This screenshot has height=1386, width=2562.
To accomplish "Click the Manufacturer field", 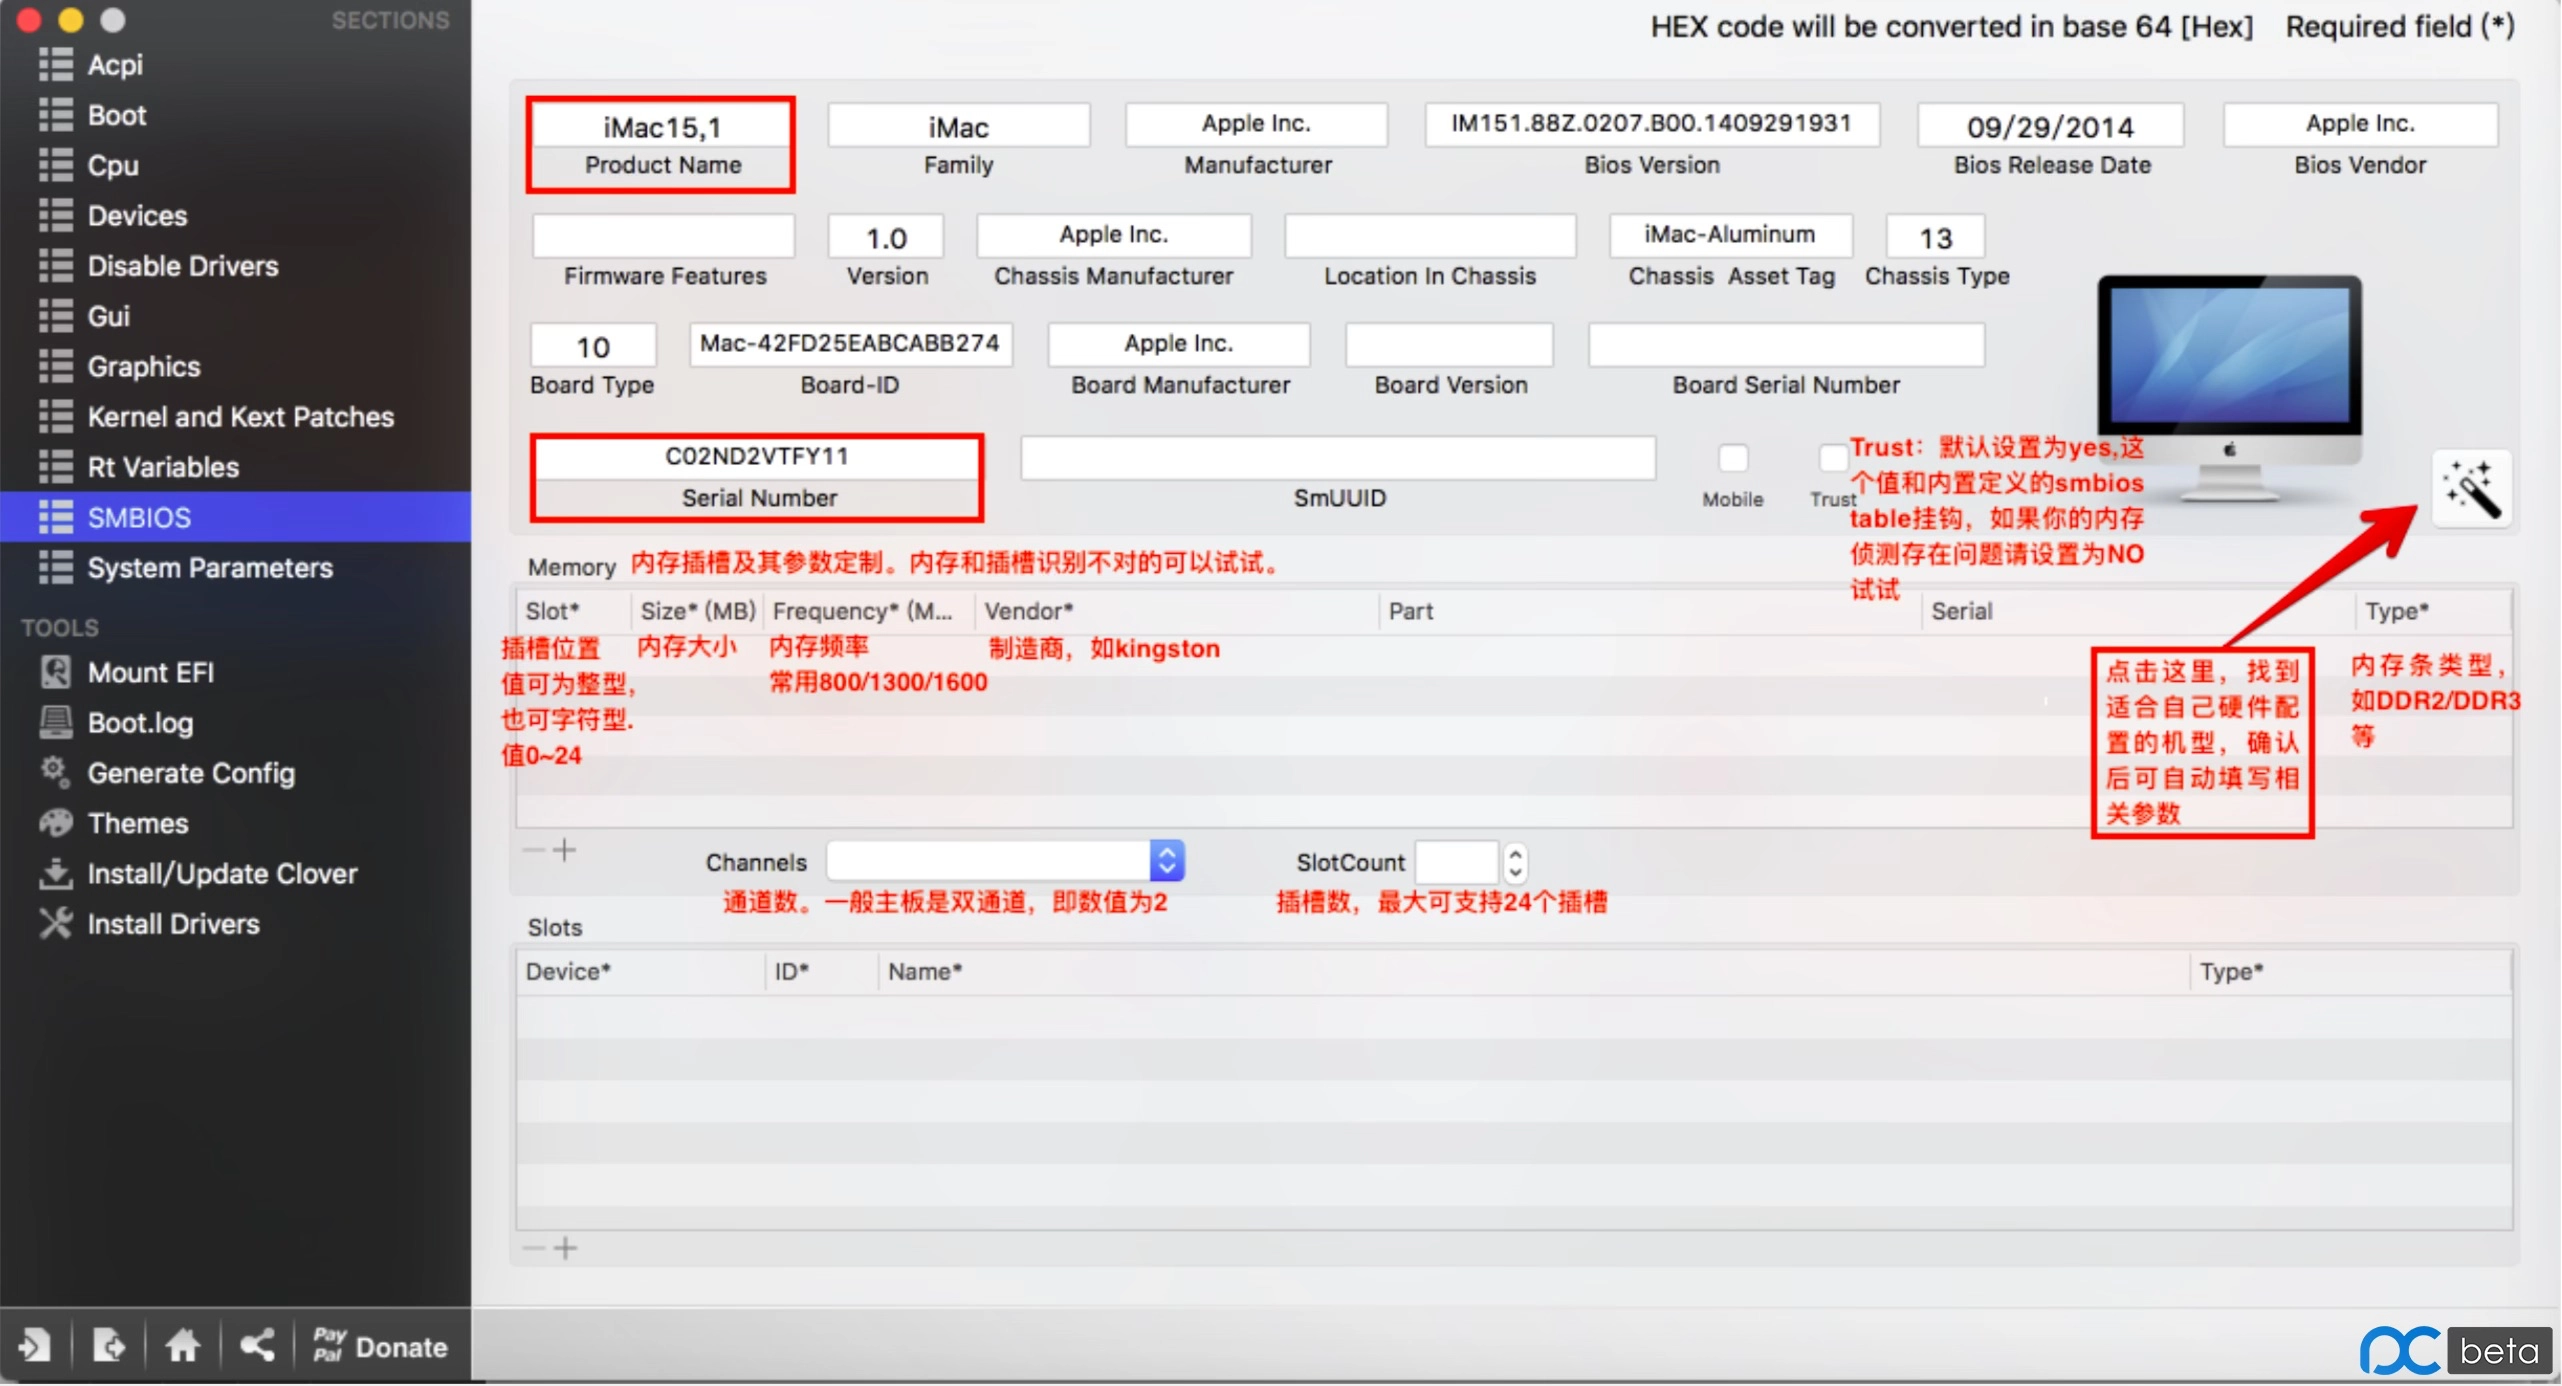I will point(1256,124).
